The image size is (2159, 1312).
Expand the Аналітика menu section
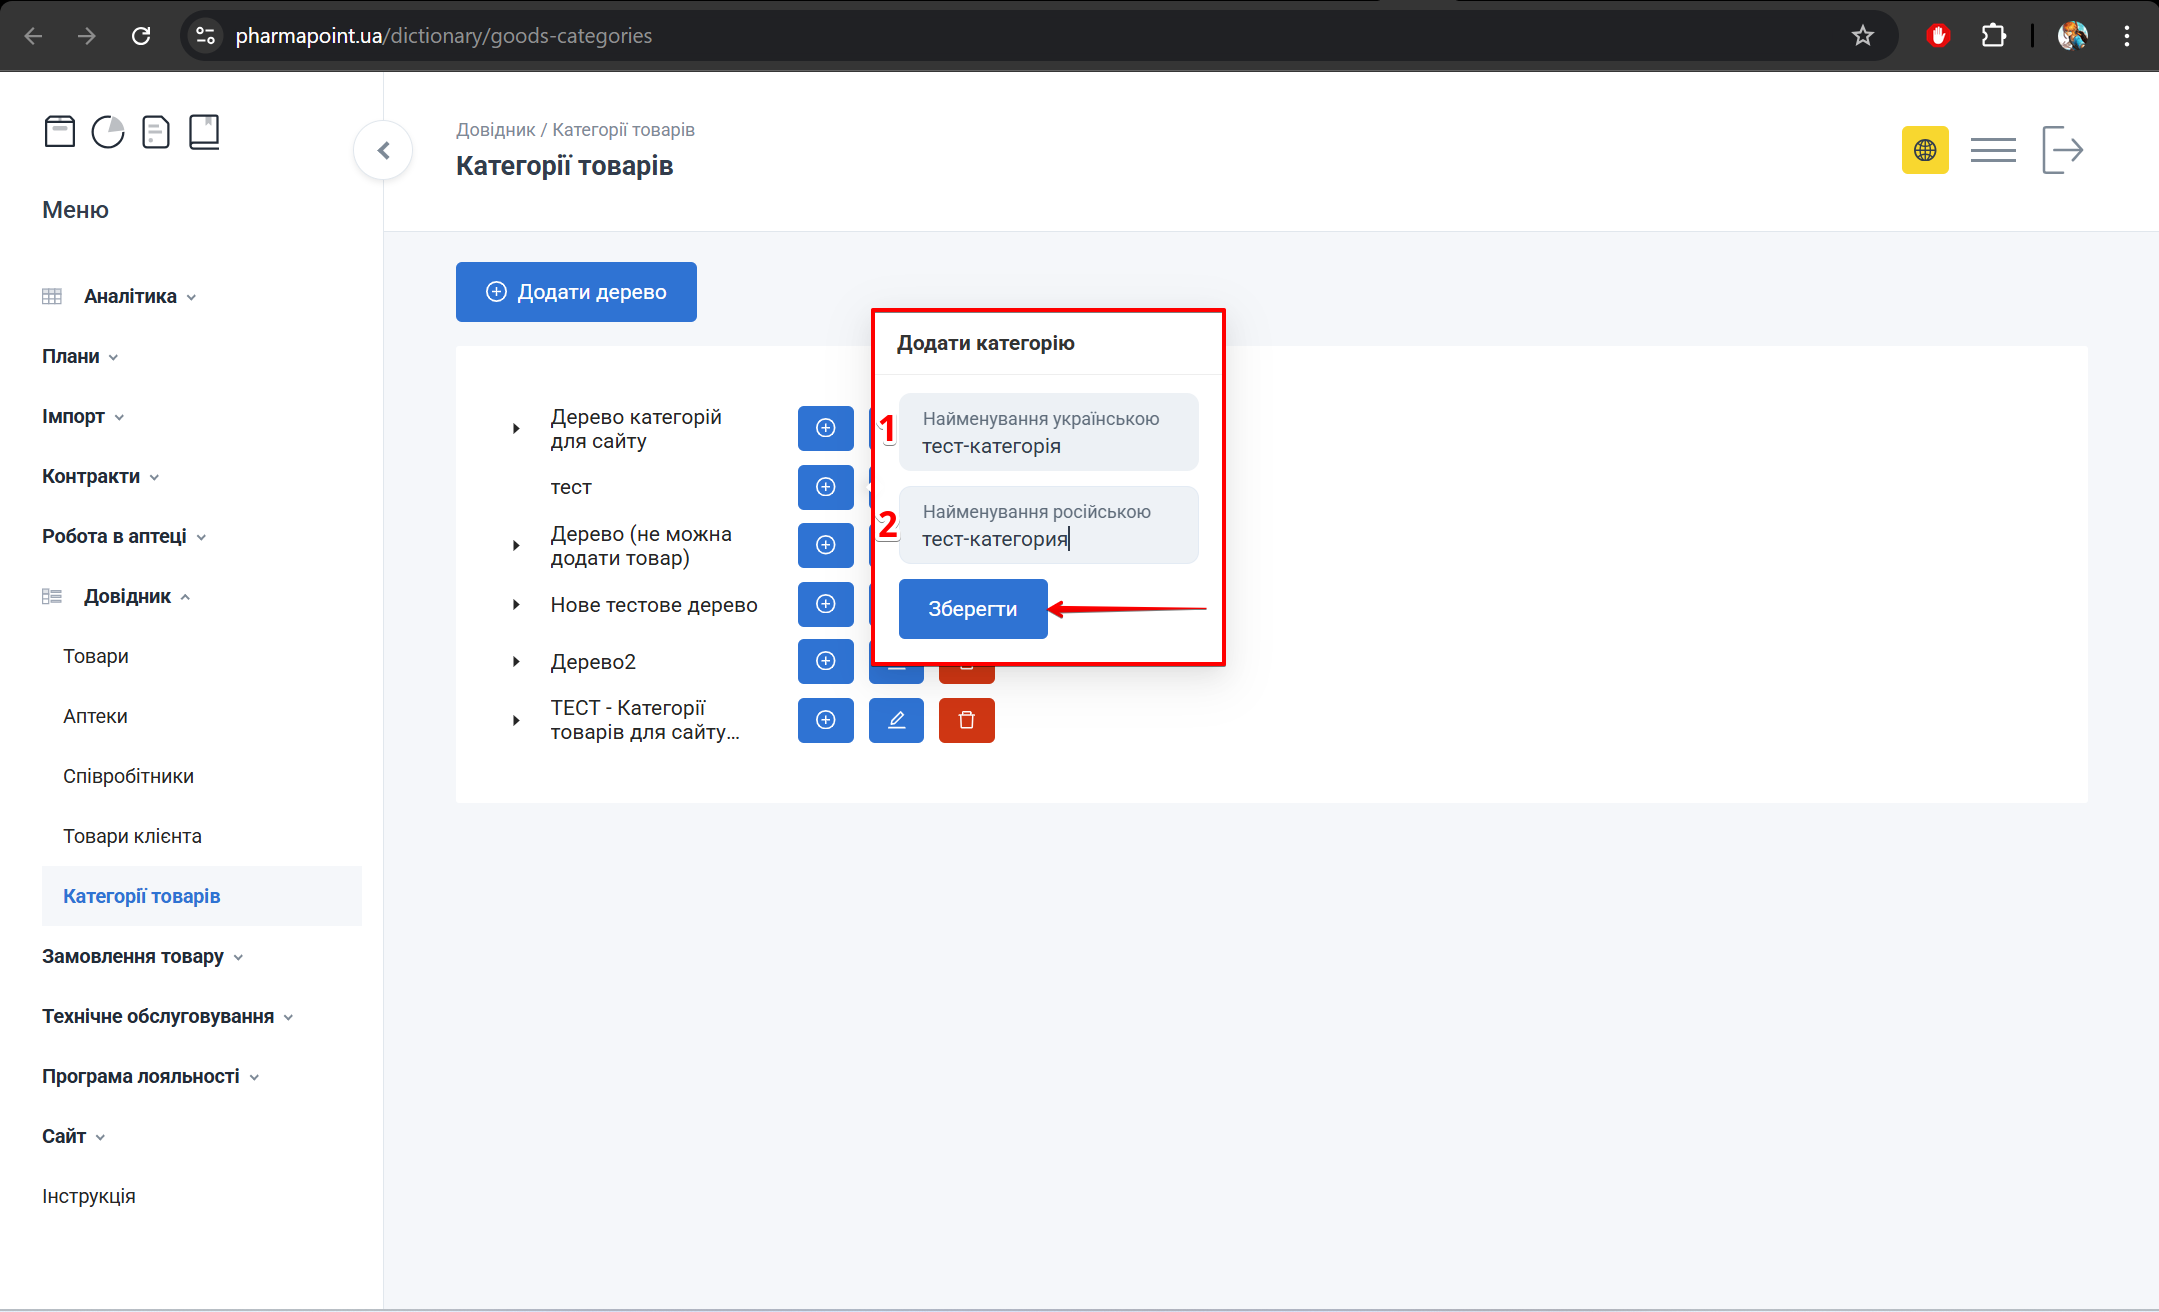[x=130, y=296]
